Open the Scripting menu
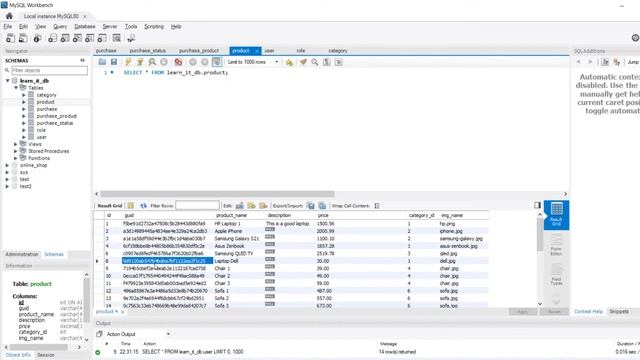This screenshot has width=640, height=360. click(x=154, y=27)
